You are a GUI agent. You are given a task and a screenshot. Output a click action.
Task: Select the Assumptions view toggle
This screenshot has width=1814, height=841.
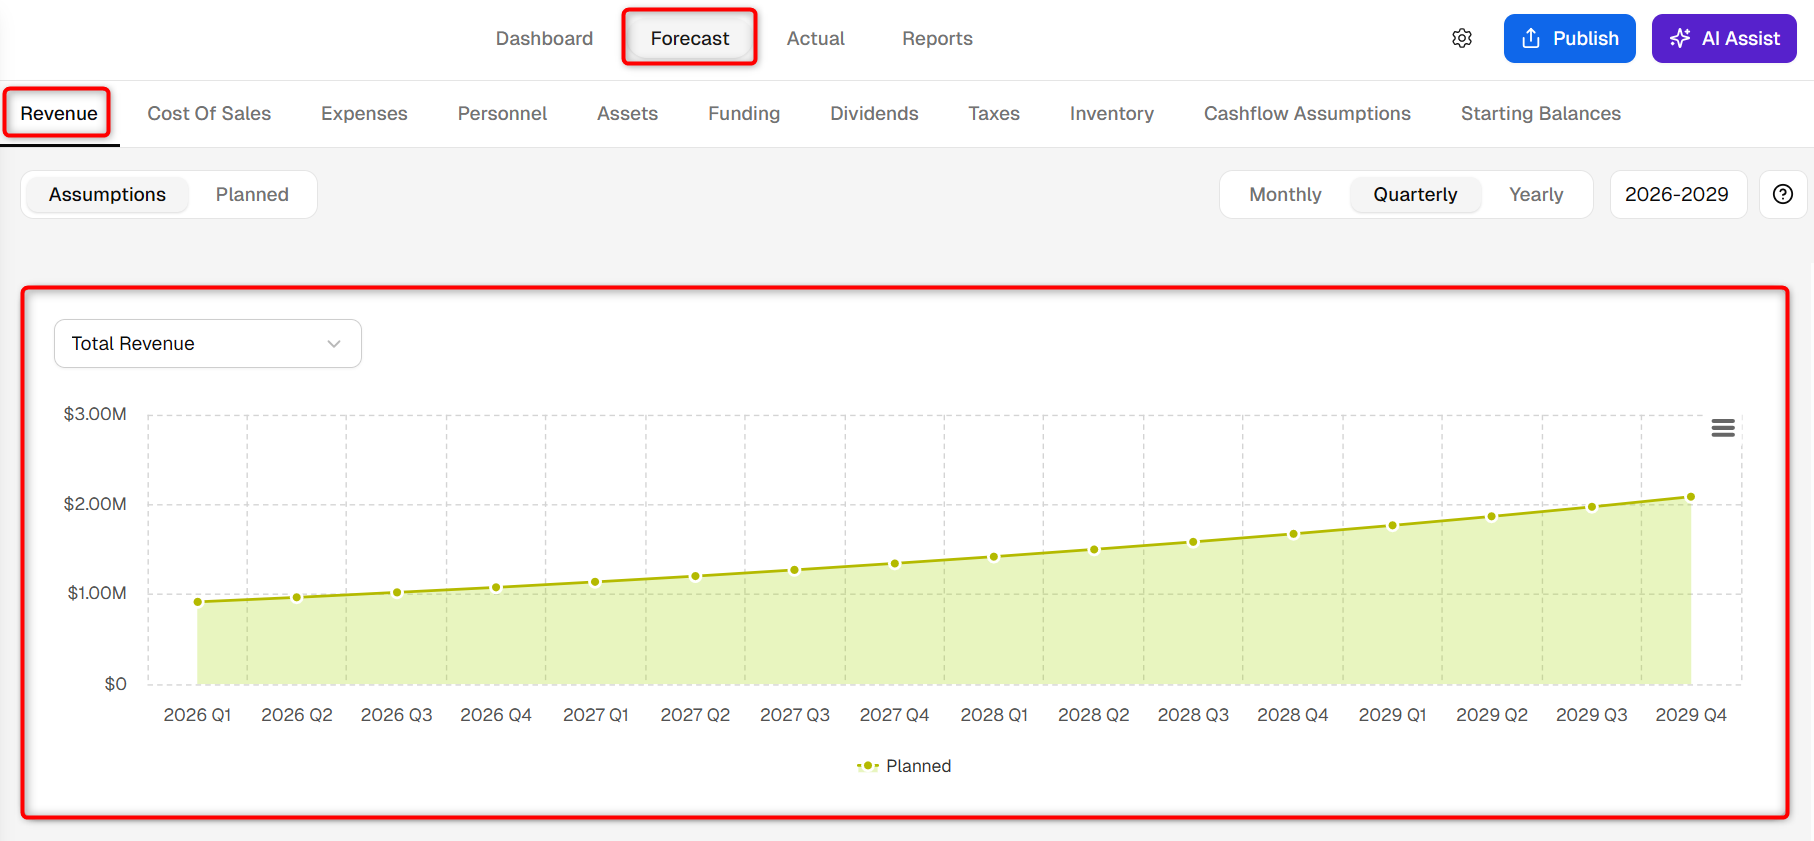tap(107, 194)
